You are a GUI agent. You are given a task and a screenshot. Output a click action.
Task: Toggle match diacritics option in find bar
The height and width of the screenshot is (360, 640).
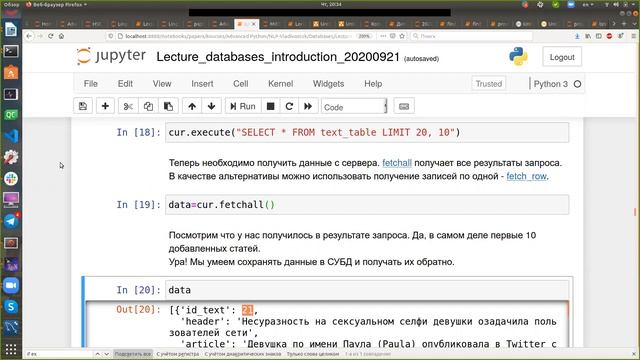(243, 354)
